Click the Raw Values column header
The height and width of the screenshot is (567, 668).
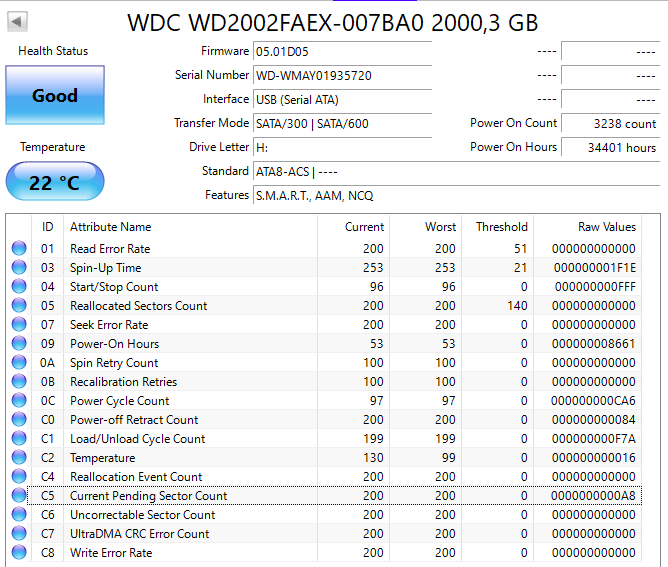coord(606,227)
